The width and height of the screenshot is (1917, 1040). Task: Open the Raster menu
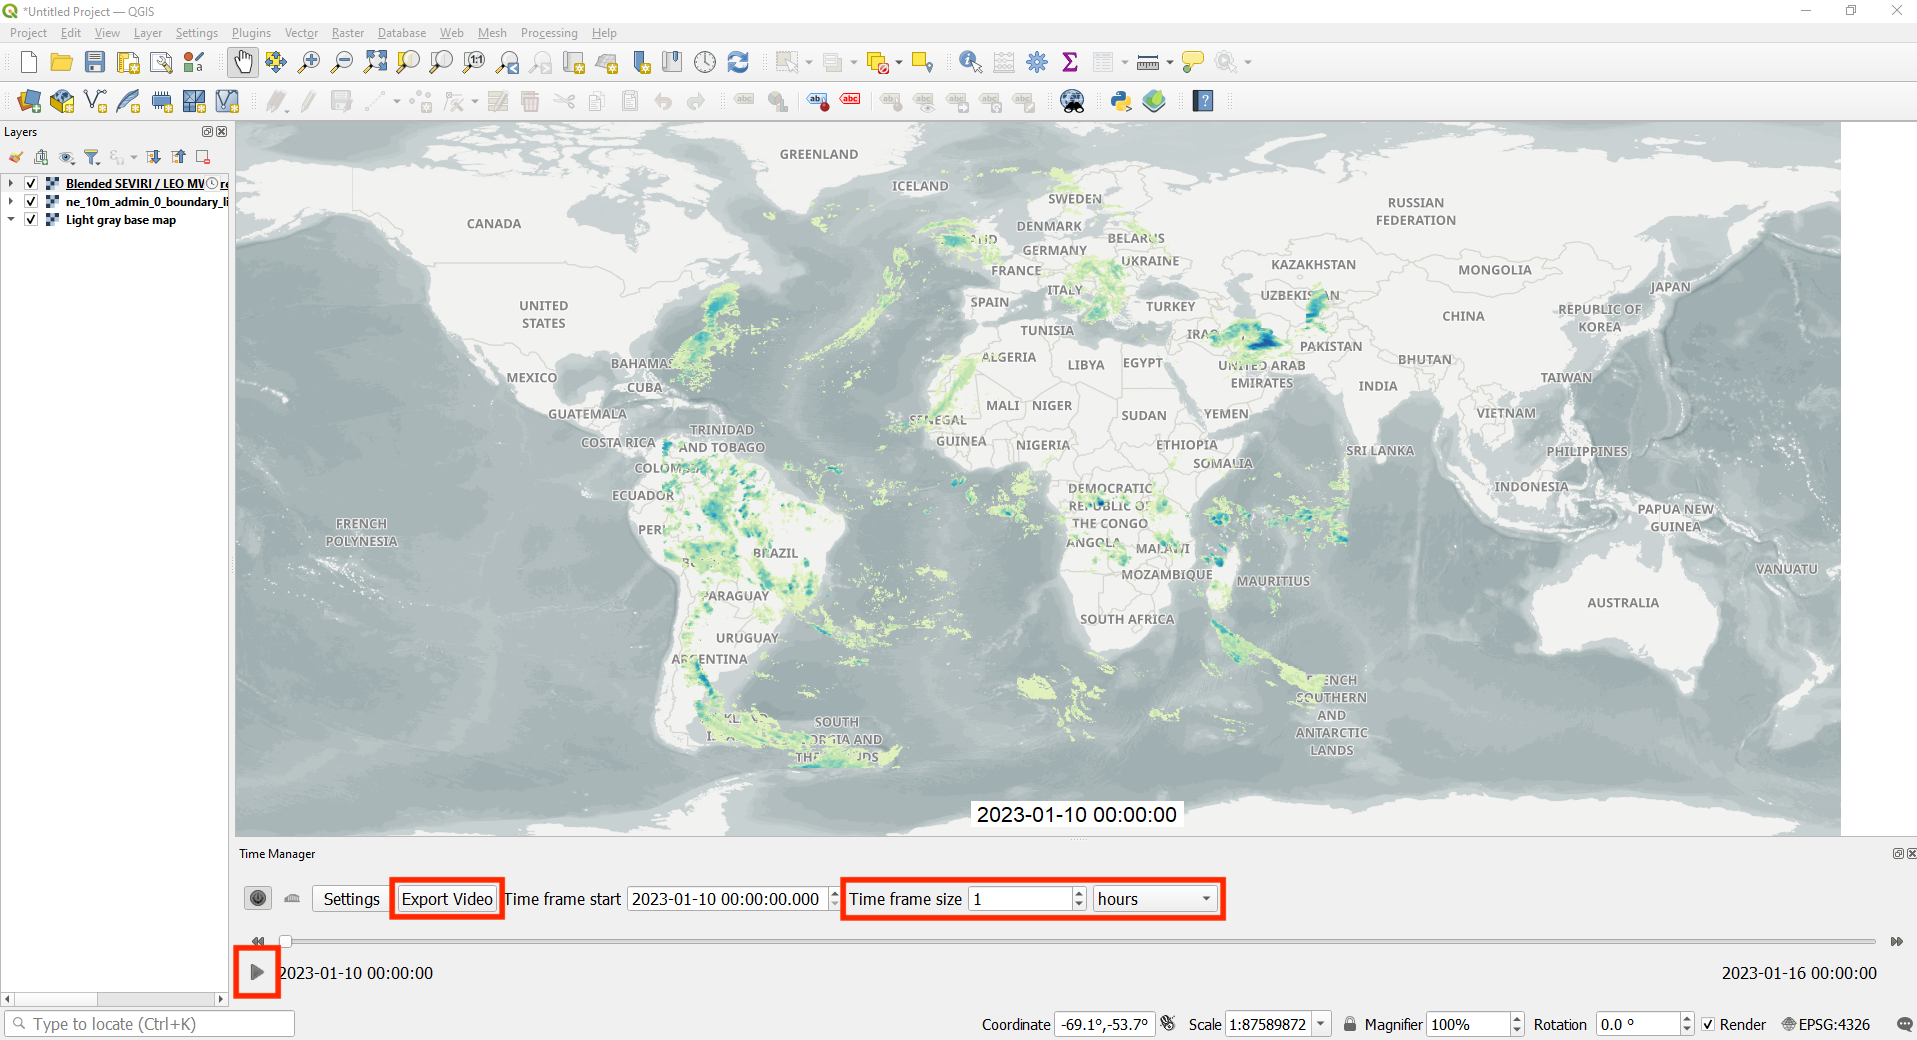click(x=348, y=33)
